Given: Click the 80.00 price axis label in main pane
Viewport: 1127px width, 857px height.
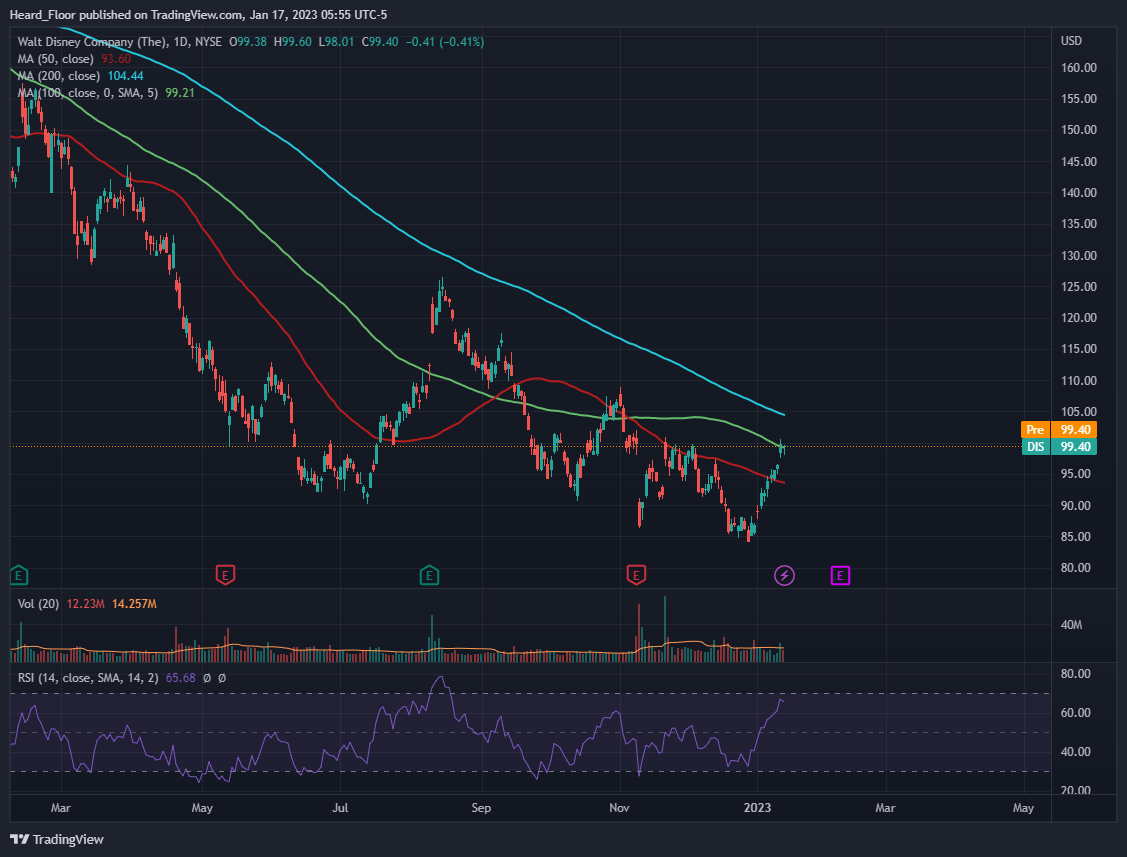Looking at the screenshot, I should 1076,568.
